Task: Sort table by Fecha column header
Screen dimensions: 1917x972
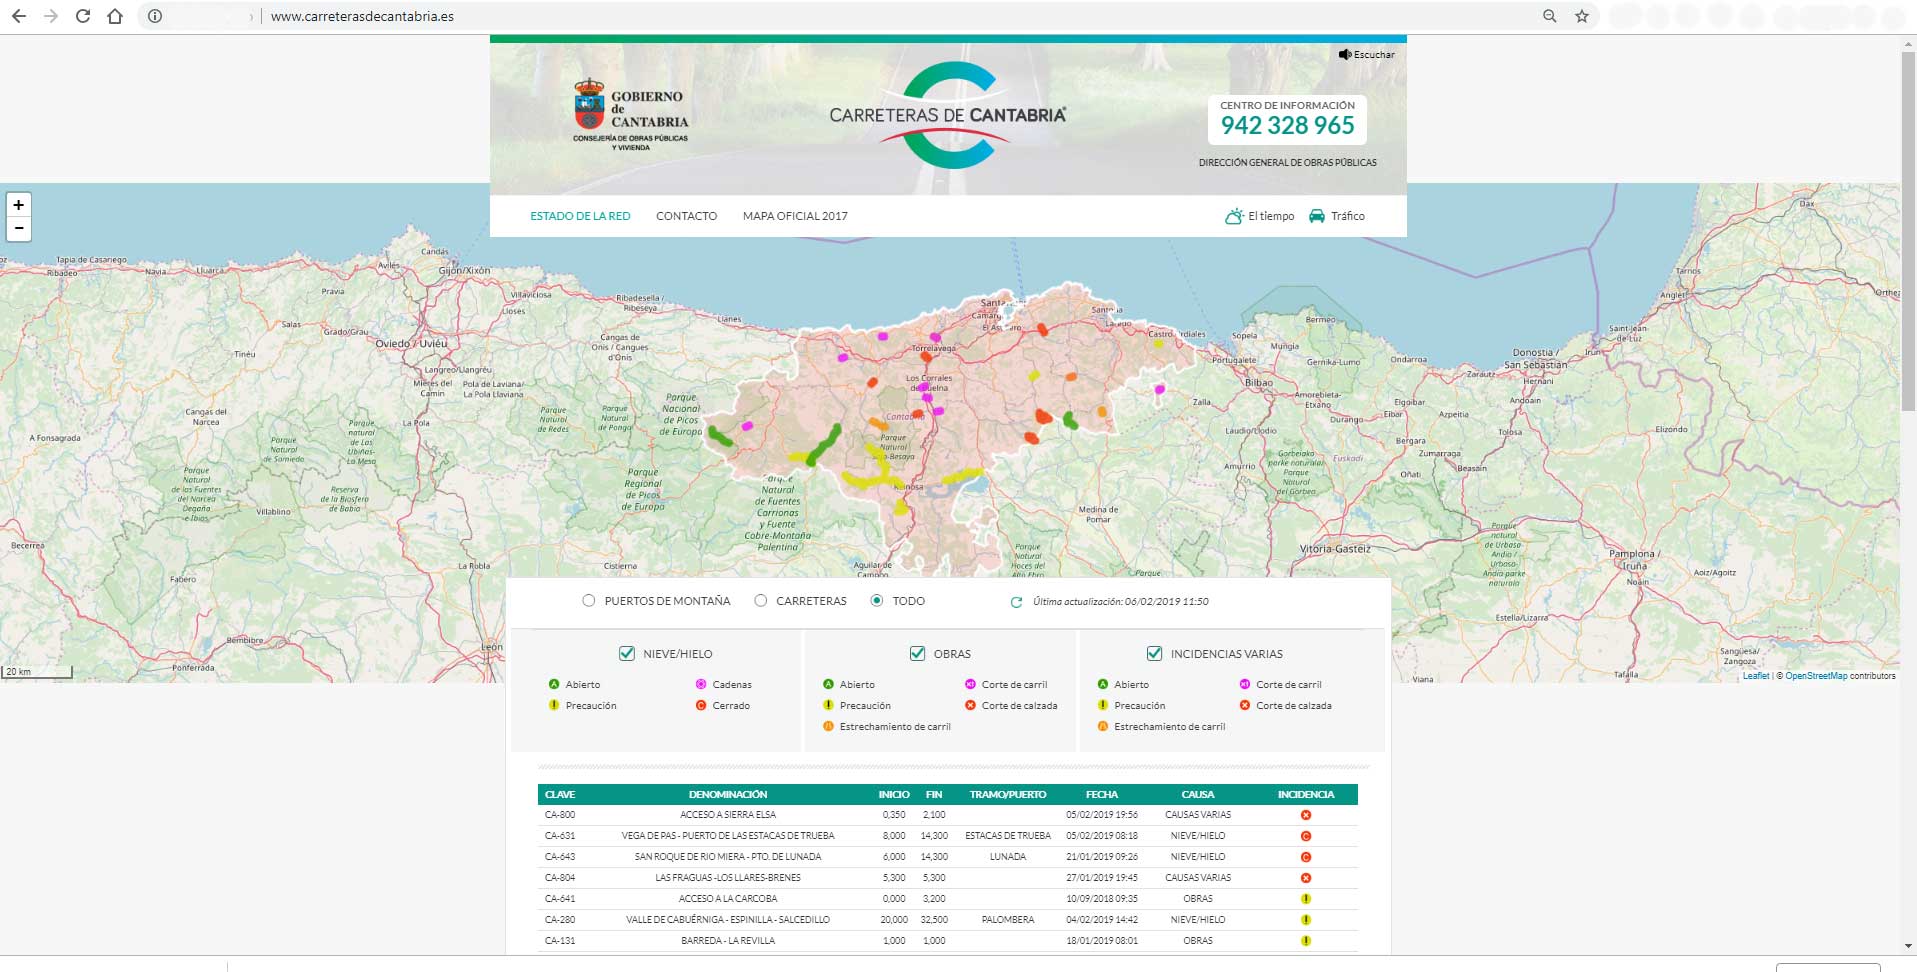Action: (1101, 795)
